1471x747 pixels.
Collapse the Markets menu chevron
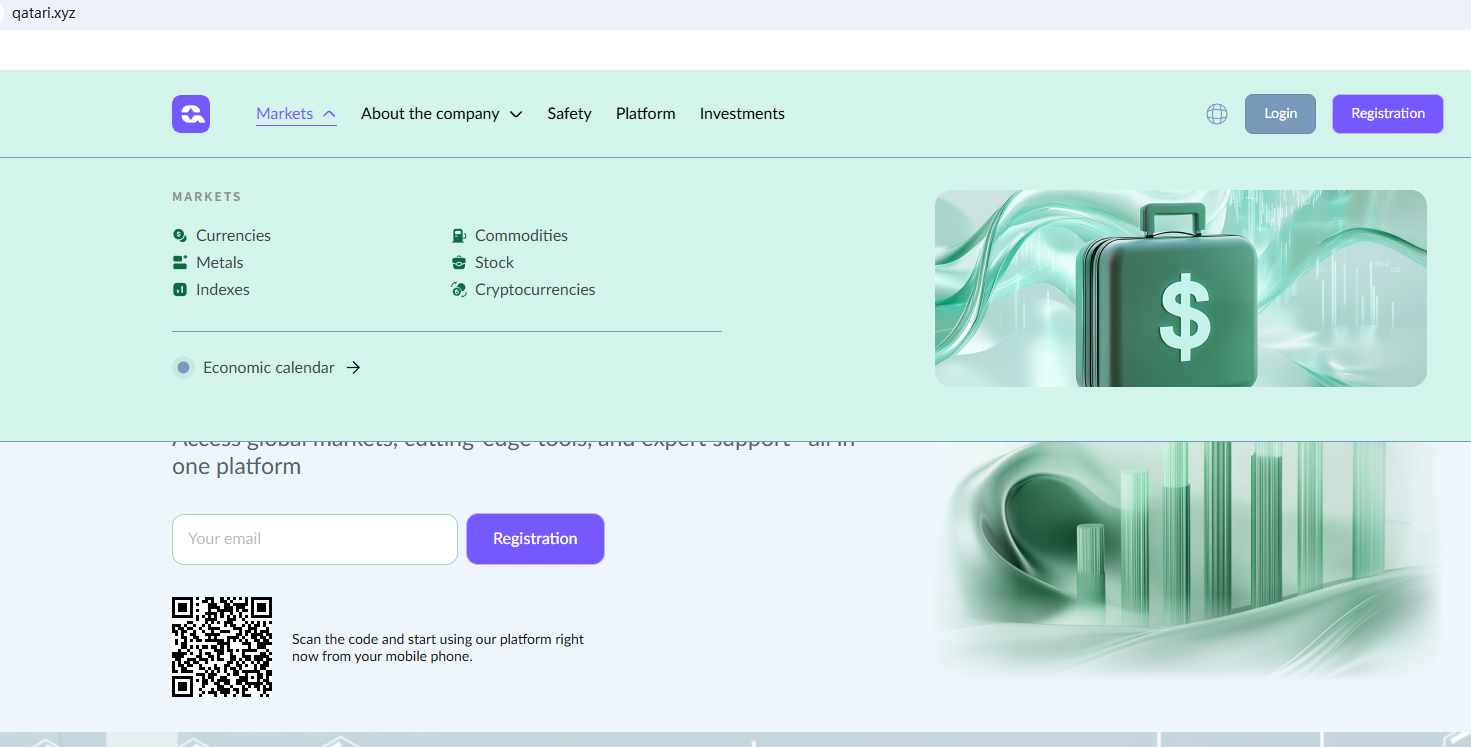tap(329, 114)
